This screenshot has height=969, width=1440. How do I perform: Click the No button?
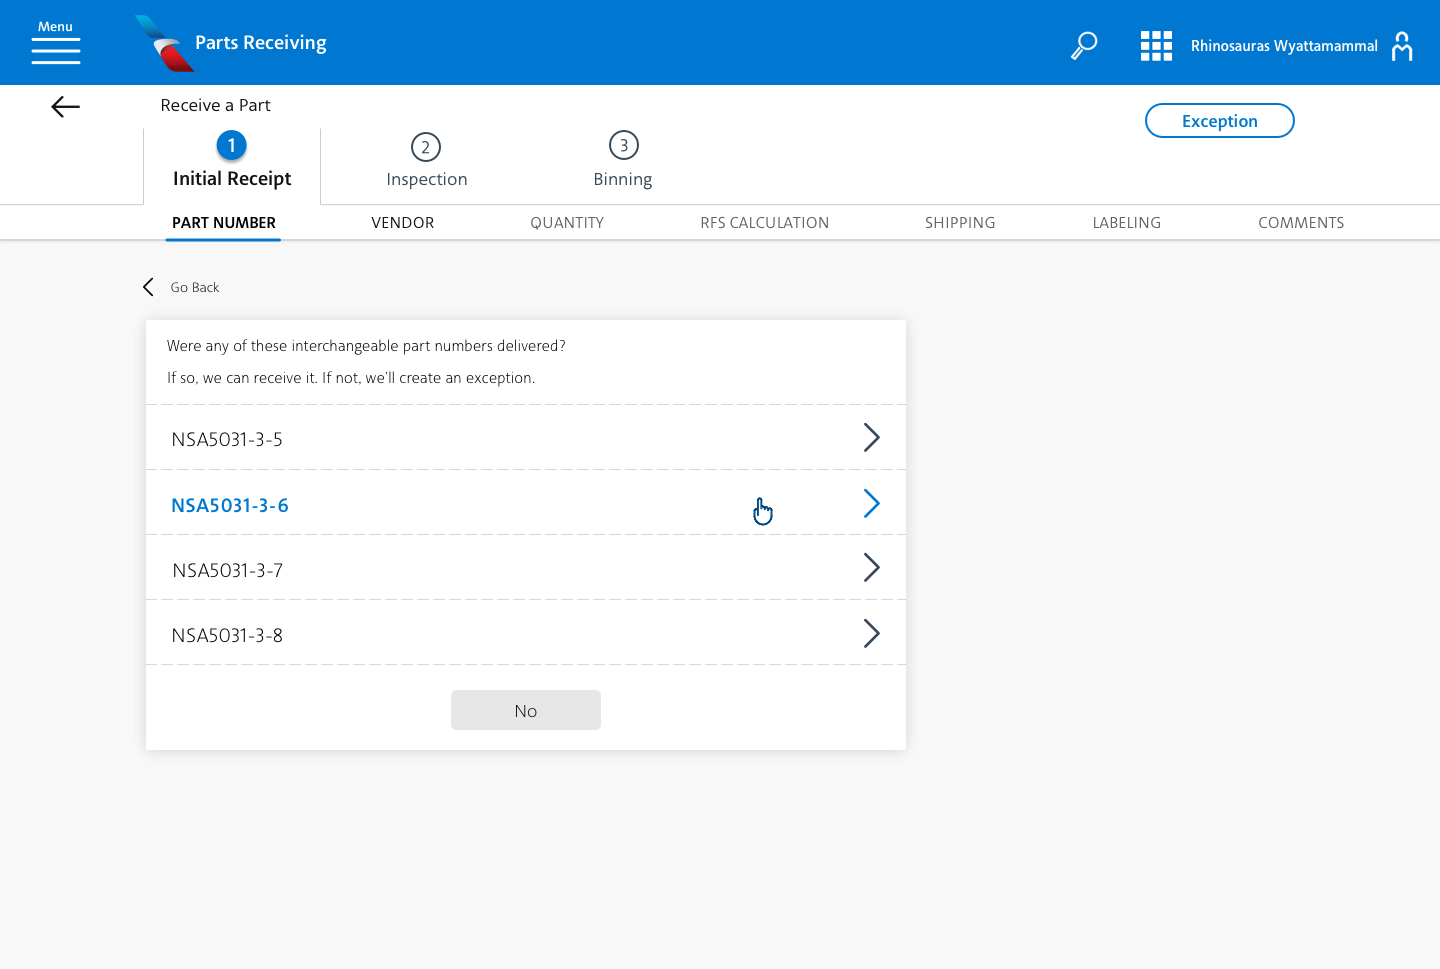526,710
